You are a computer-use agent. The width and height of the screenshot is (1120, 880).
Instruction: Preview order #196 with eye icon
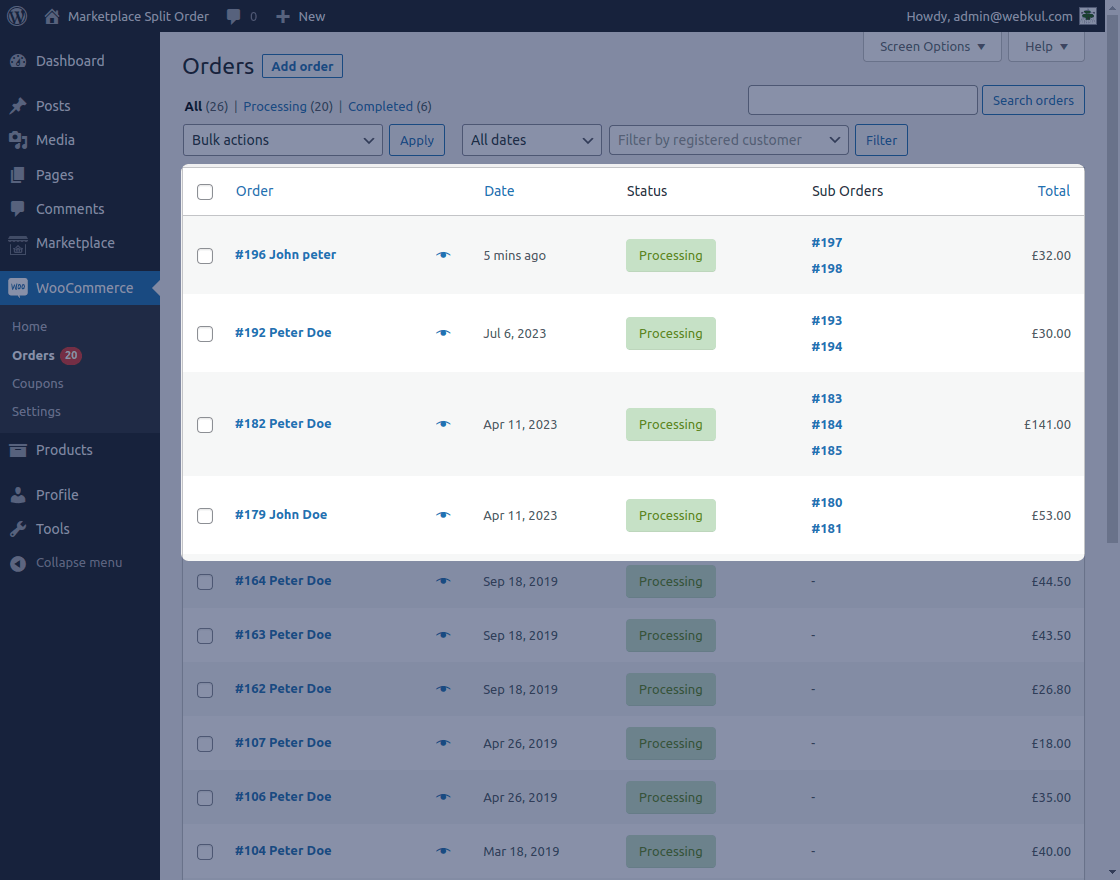point(443,255)
